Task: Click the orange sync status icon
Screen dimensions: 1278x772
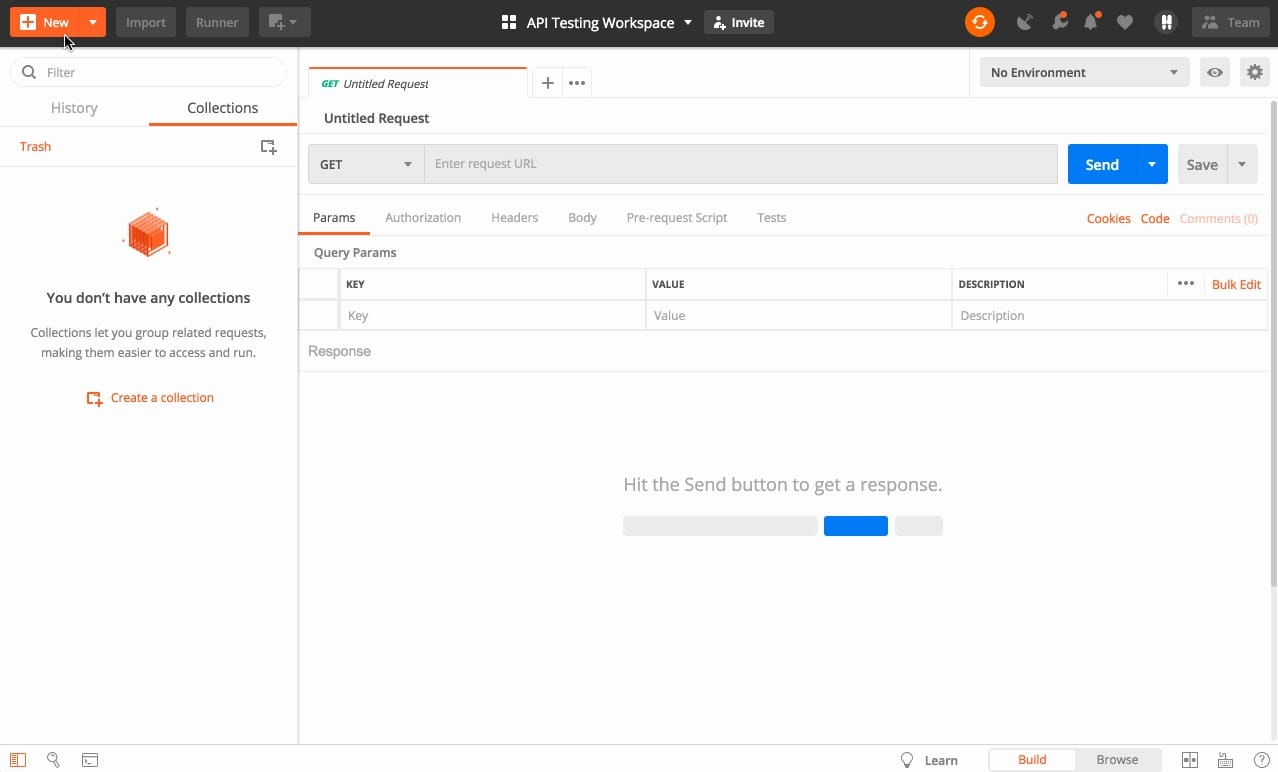Action: (979, 22)
